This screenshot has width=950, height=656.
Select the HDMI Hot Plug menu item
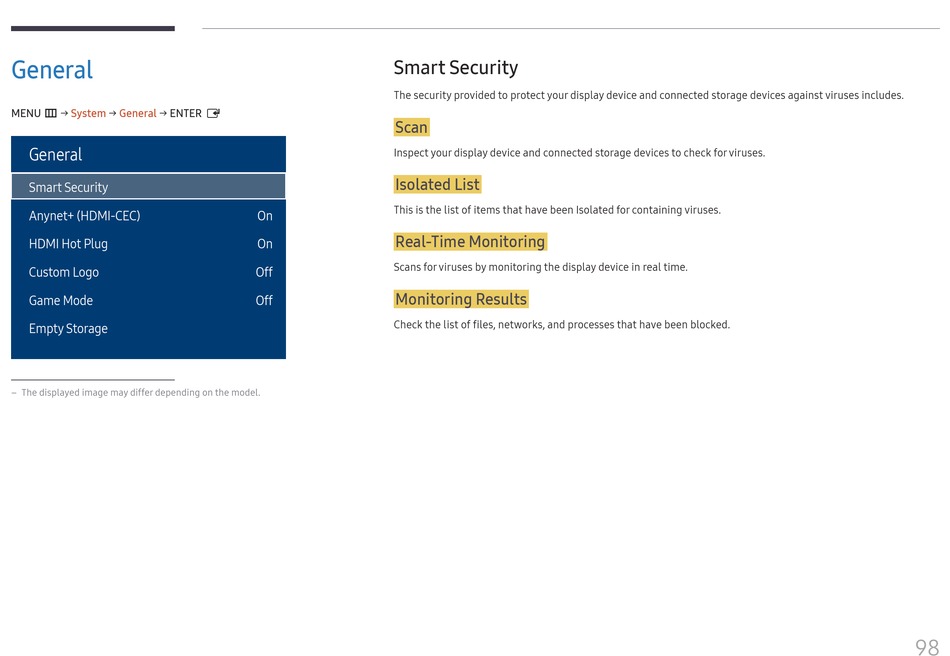[68, 244]
